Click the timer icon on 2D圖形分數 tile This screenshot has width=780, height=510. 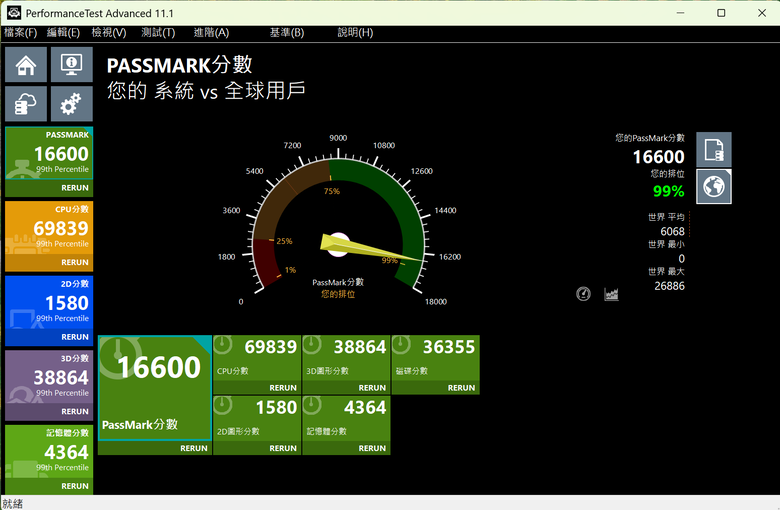point(223,406)
